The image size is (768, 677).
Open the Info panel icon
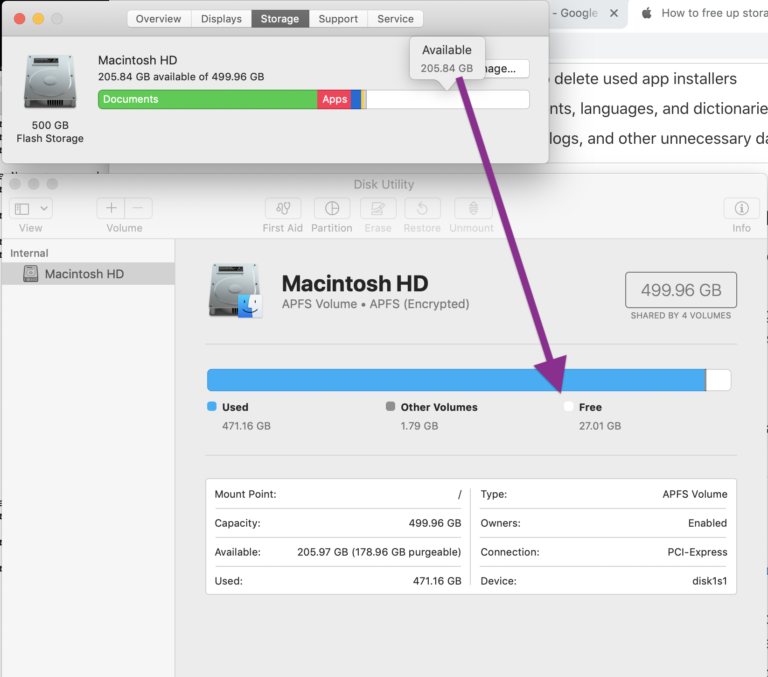(741, 209)
